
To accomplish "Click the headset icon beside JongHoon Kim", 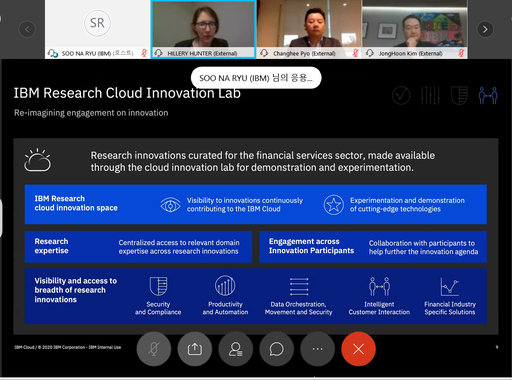I will tap(370, 53).
